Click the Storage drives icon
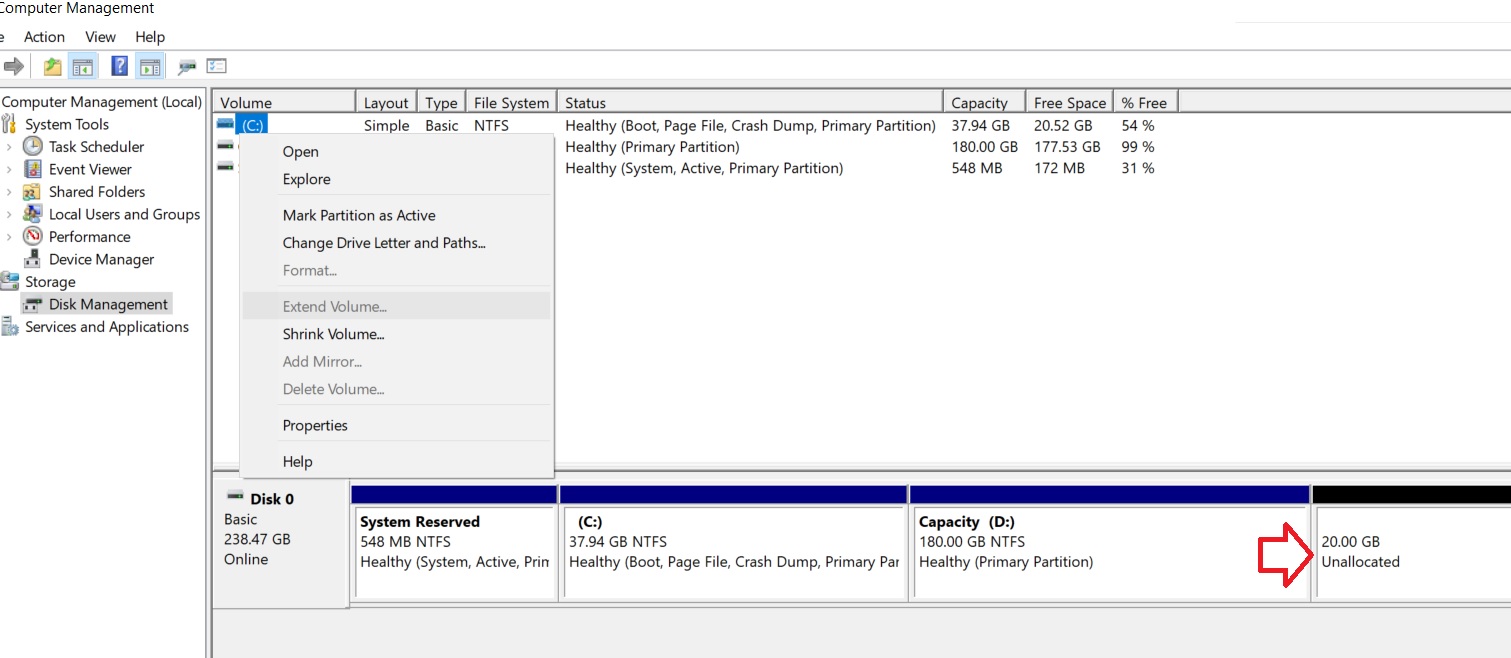Screen dimensions: 1511x658 point(9,281)
